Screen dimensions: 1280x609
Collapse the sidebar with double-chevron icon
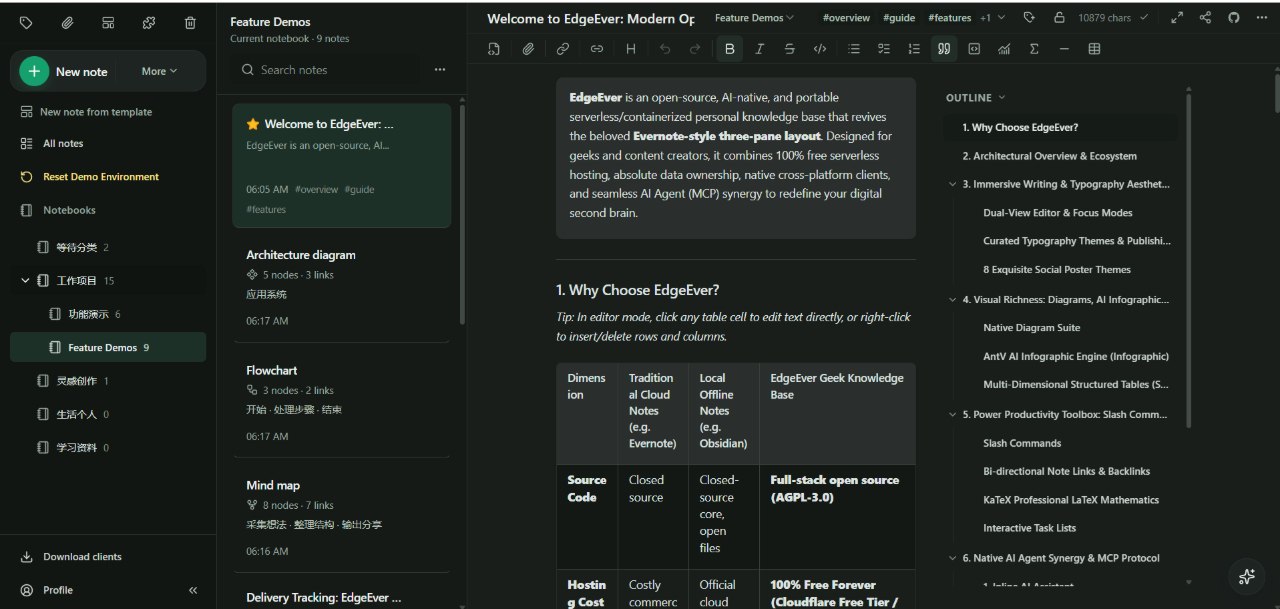click(193, 590)
